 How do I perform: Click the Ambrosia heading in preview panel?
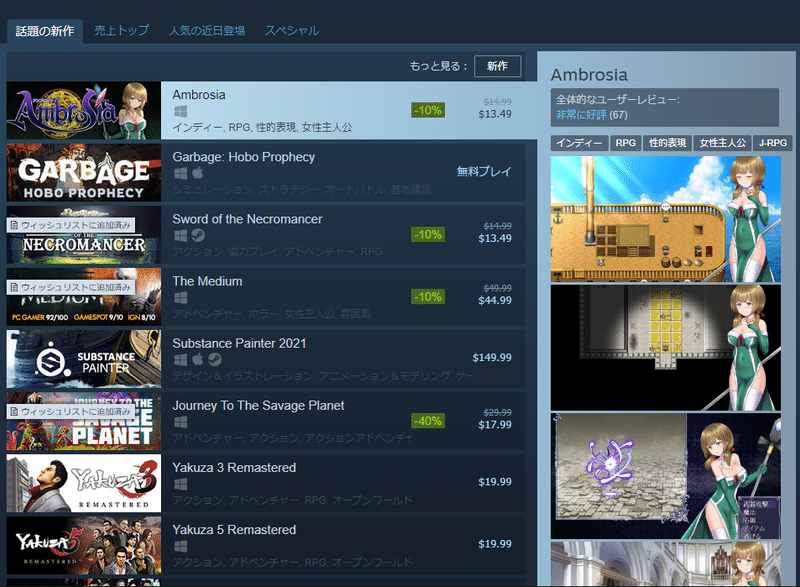[x=589, y=75]
